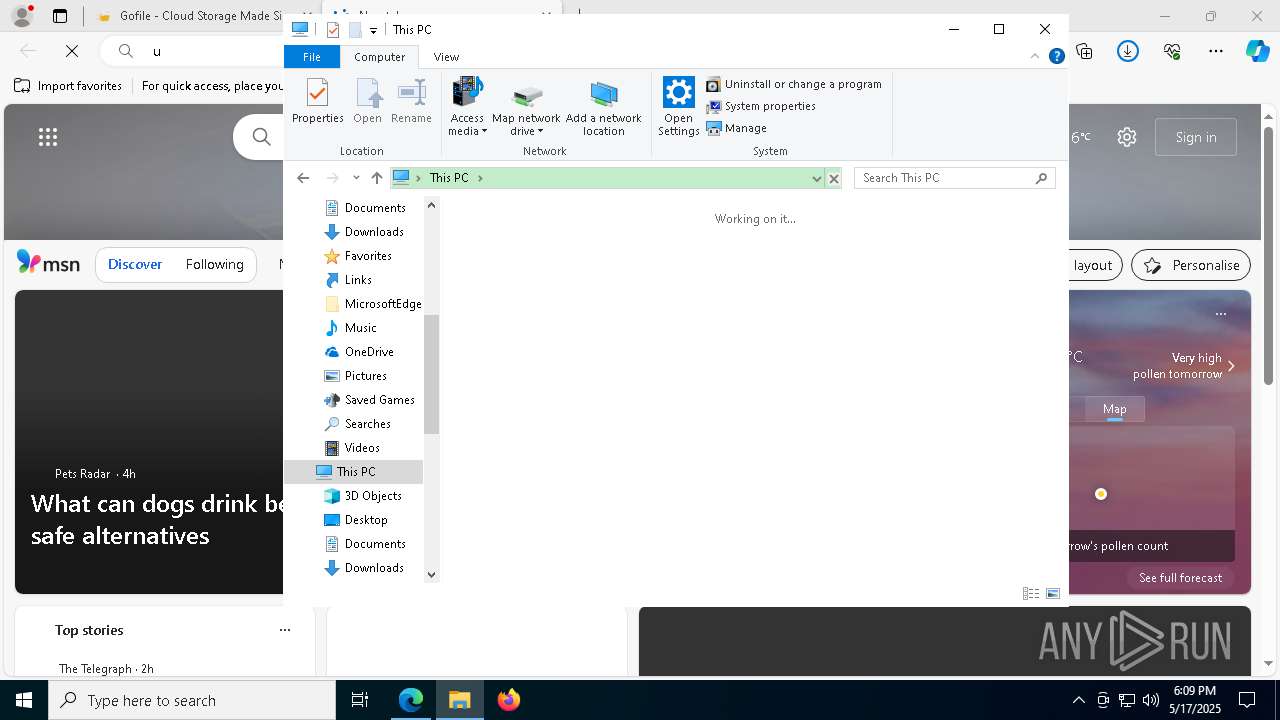Viewport: 1280px width, 720px height.
Task: Open the Windows Start menu
Action: coord(24,700)
